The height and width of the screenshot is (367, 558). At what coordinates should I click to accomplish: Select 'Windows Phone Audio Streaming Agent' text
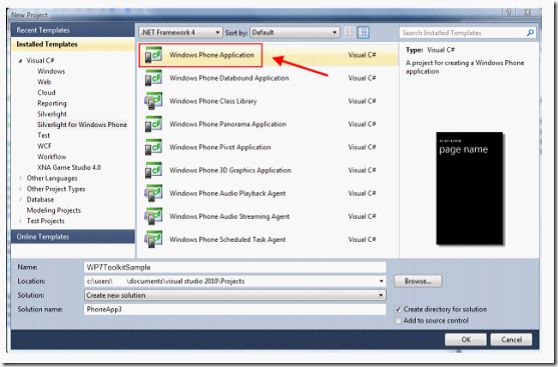click(x=230, y=216)
